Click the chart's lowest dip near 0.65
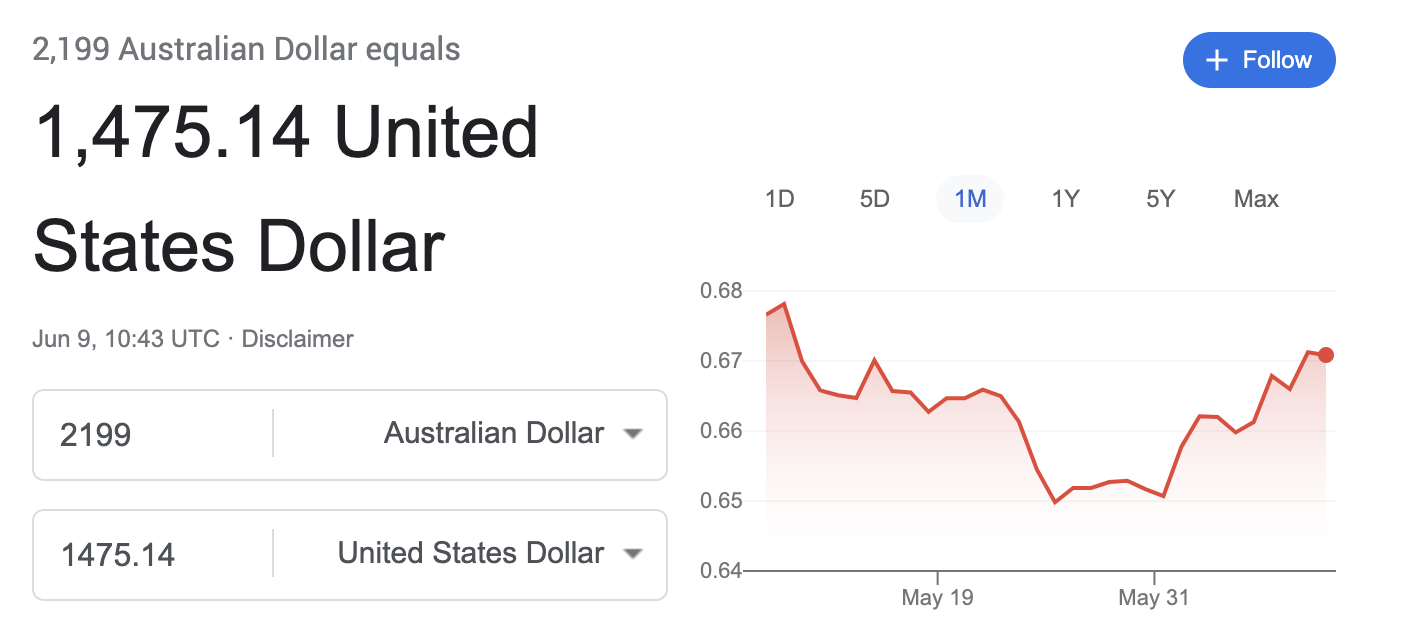This screenshot has height=630, width=1406. click(1055, 501)
